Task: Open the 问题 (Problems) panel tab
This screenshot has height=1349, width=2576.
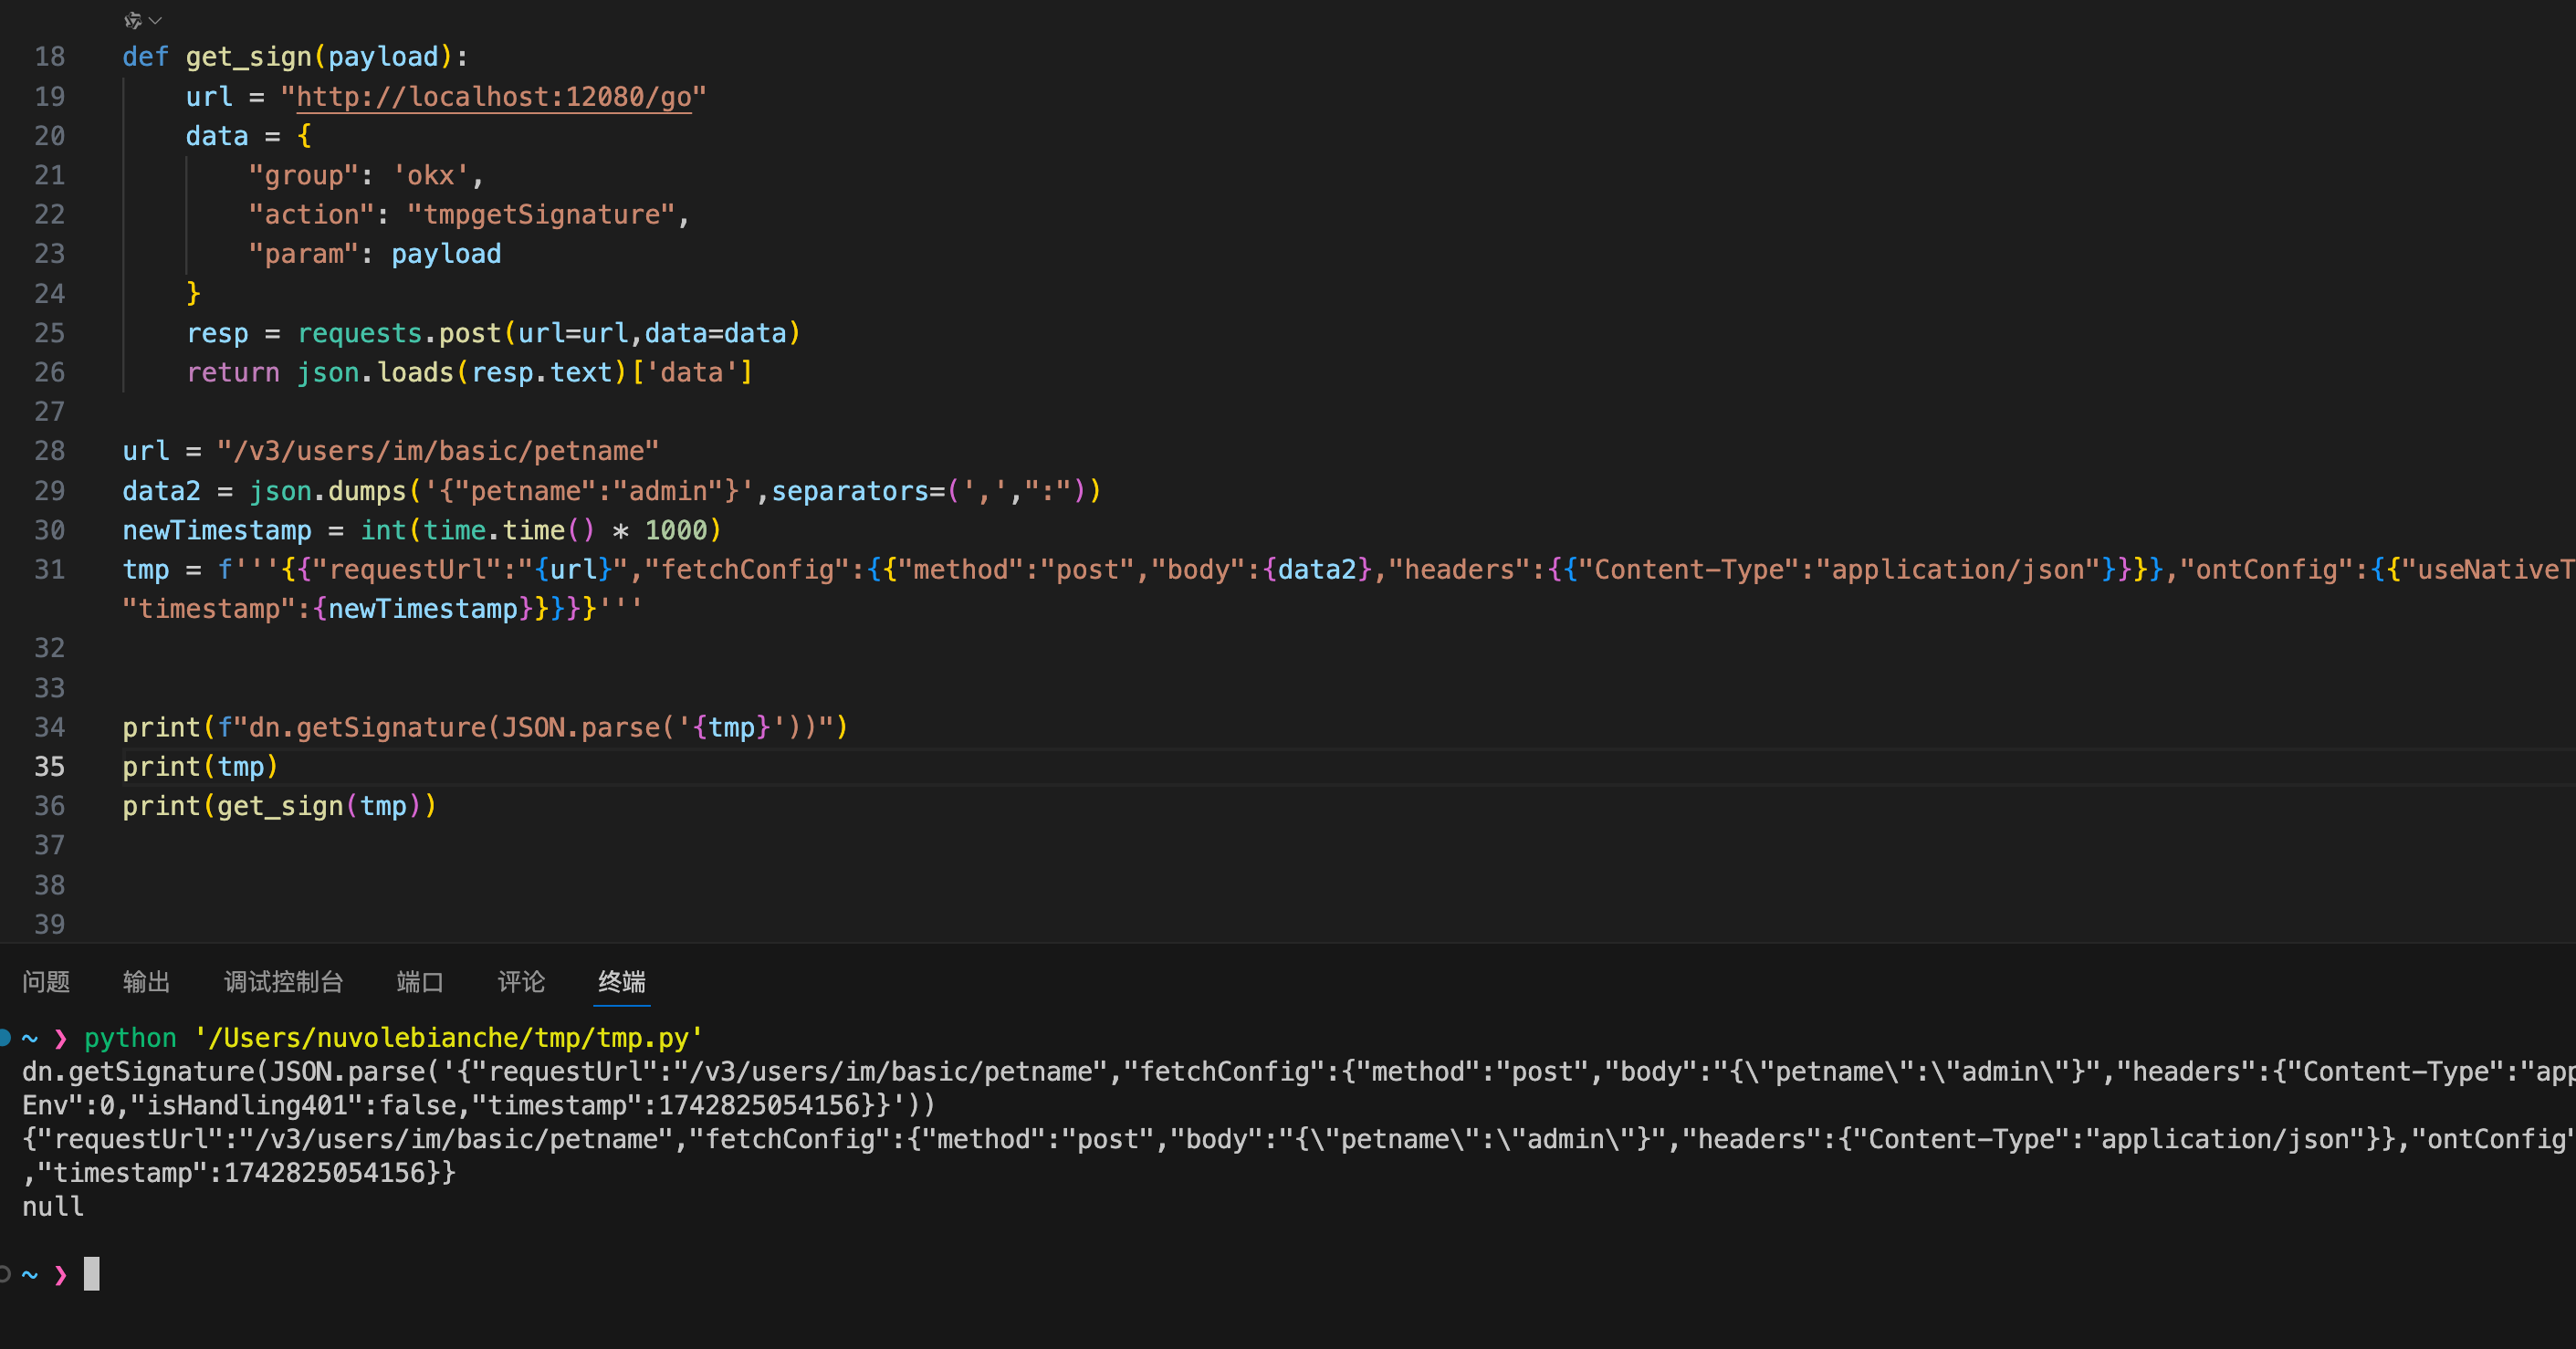Action: point(46,982)
